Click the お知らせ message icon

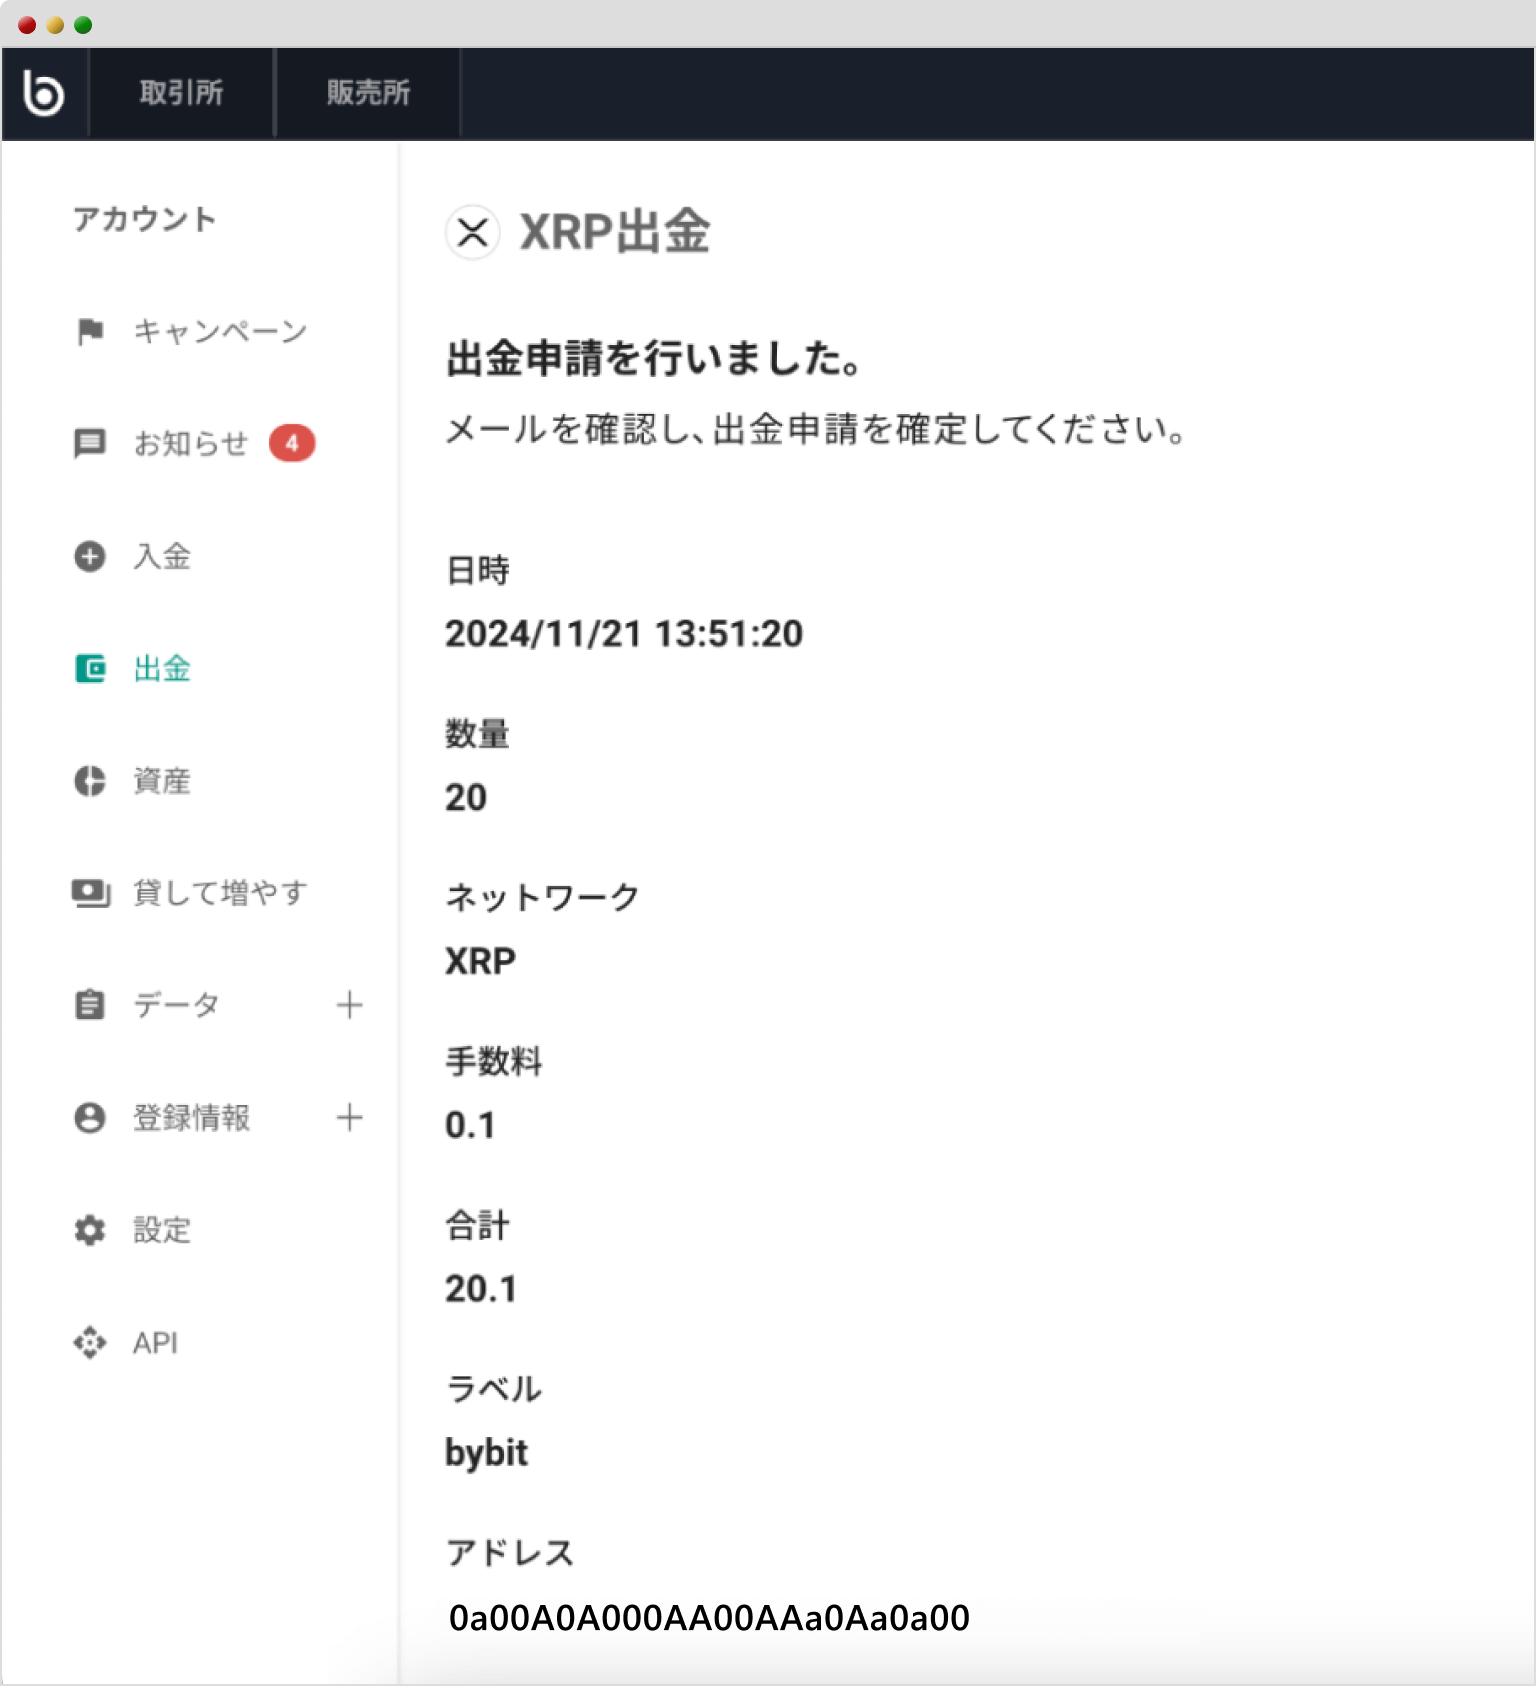point(90,443)
